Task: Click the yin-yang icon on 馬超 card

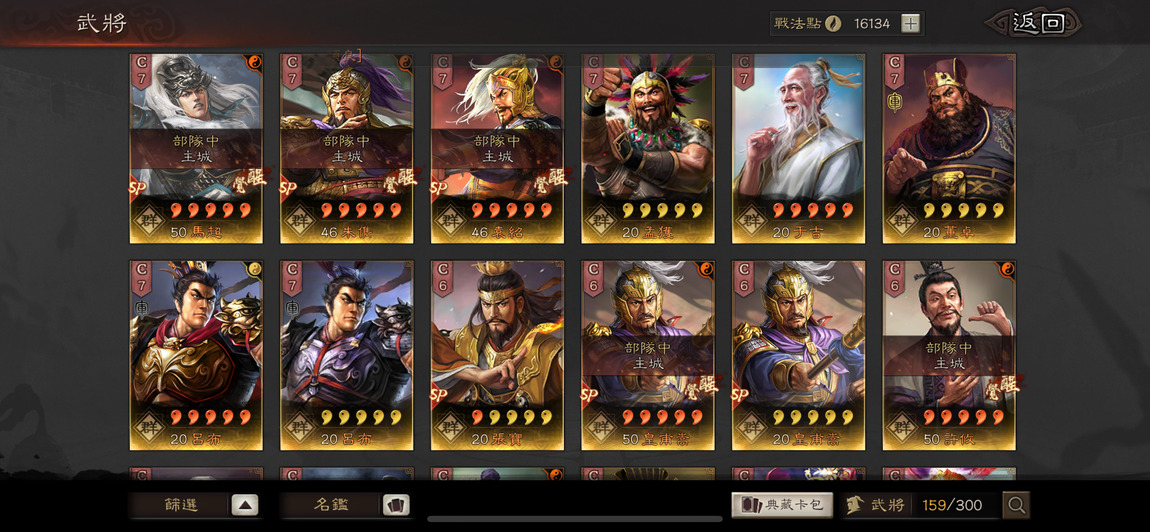Action: tap(254, 62)
